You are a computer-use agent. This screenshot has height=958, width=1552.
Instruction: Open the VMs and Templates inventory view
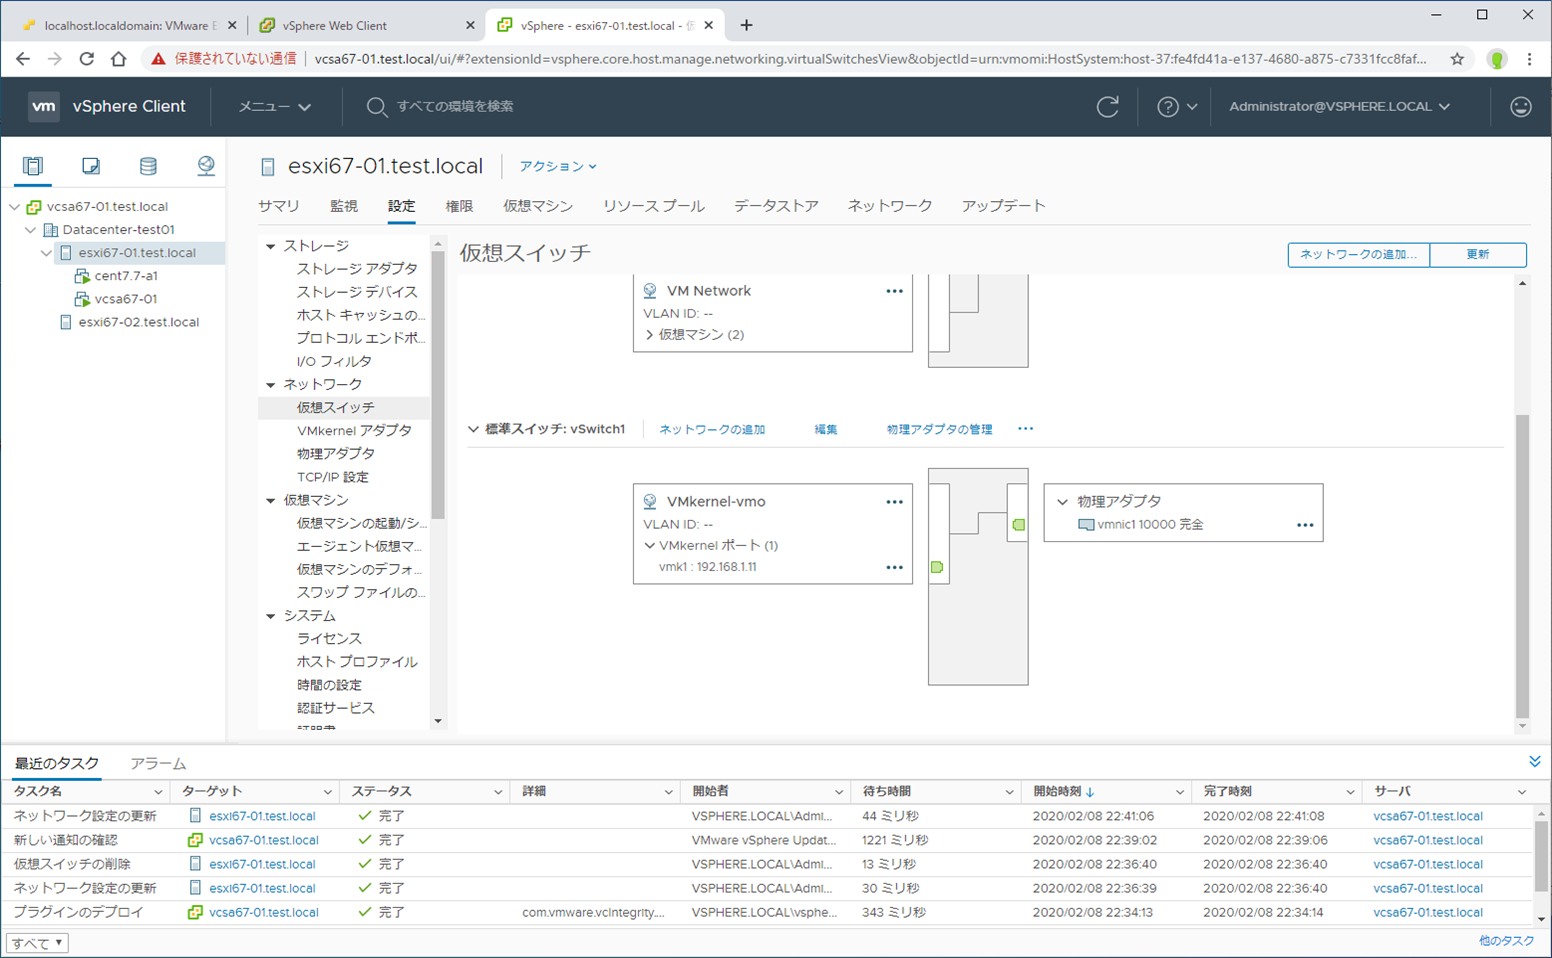(x=91, y=166)
